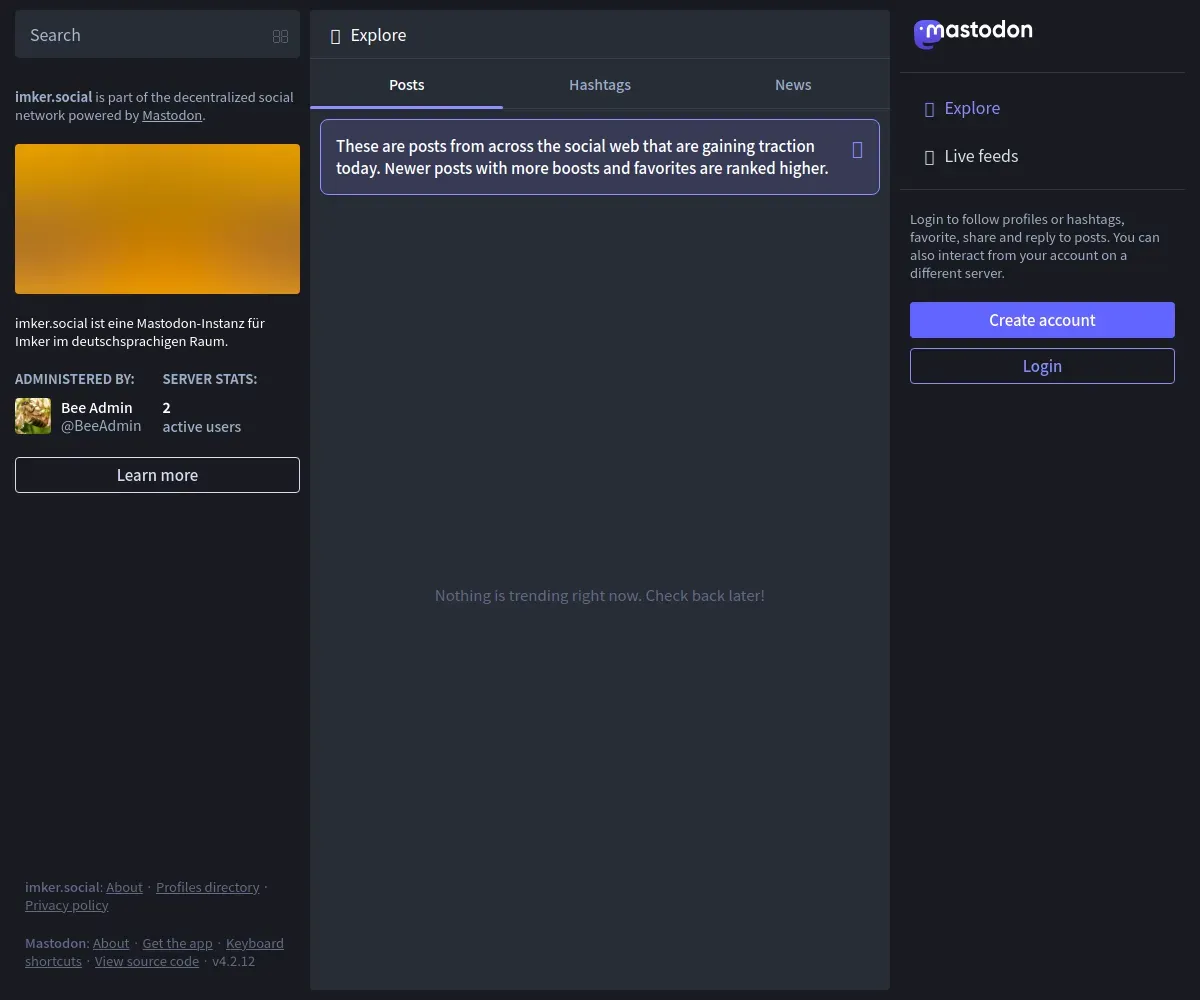Switch to the Posts tab

(406, 85)
